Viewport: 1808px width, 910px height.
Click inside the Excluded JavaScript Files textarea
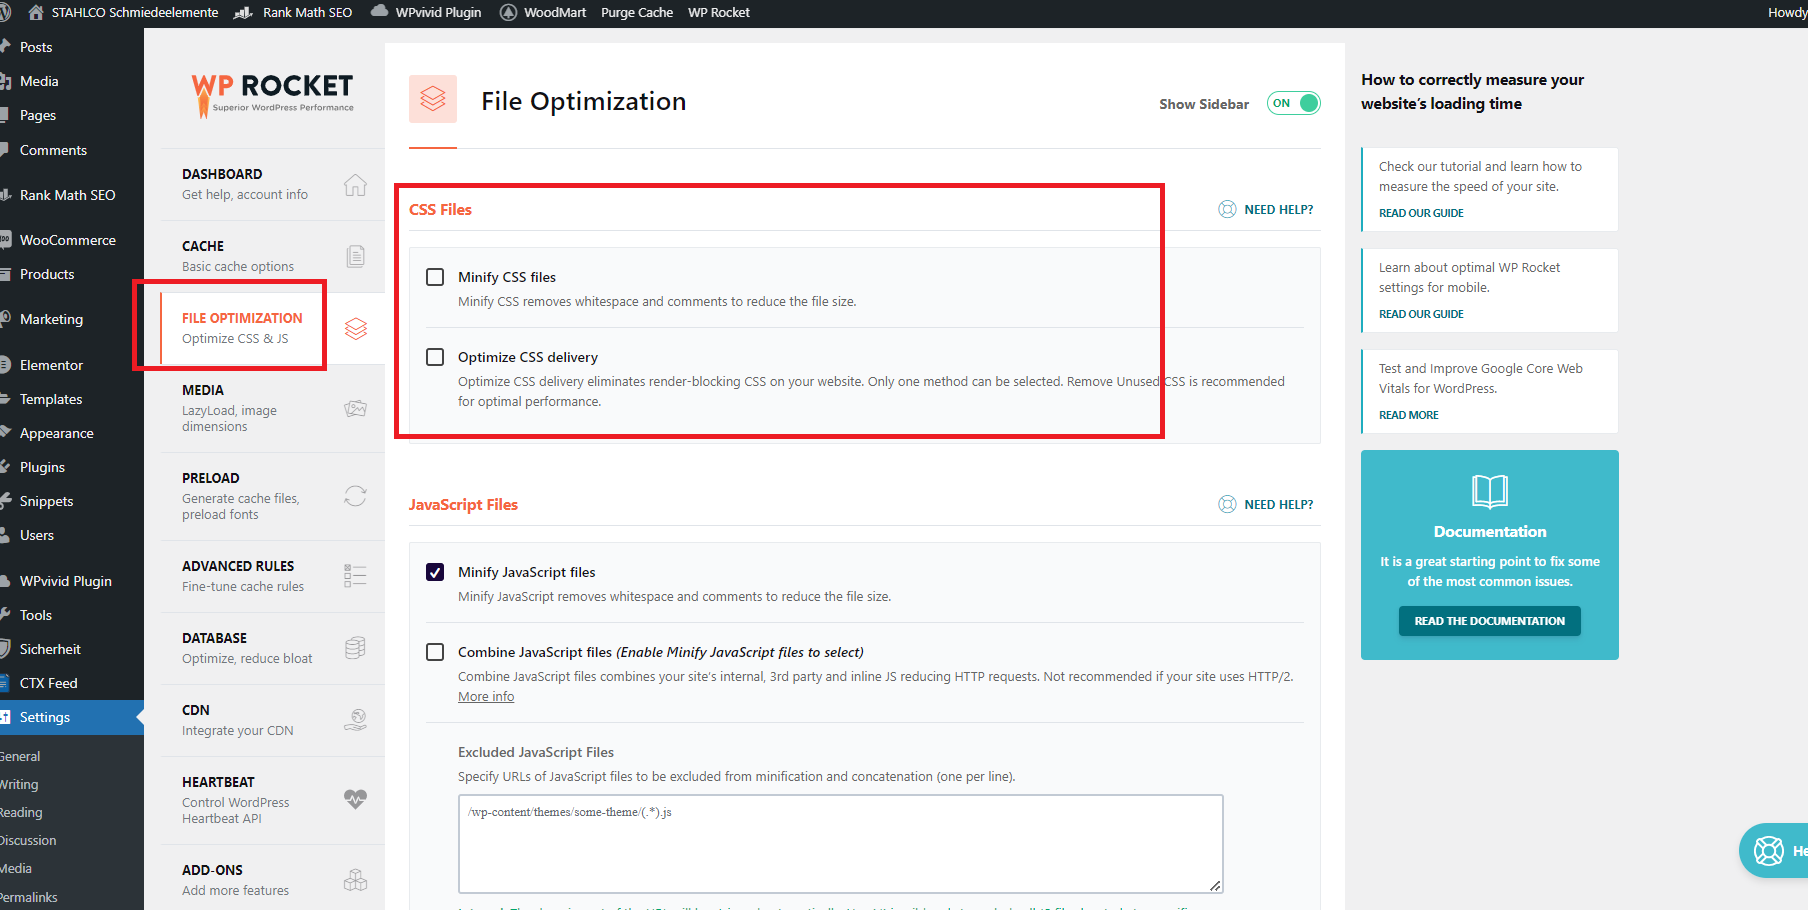[x=841, y=844]
